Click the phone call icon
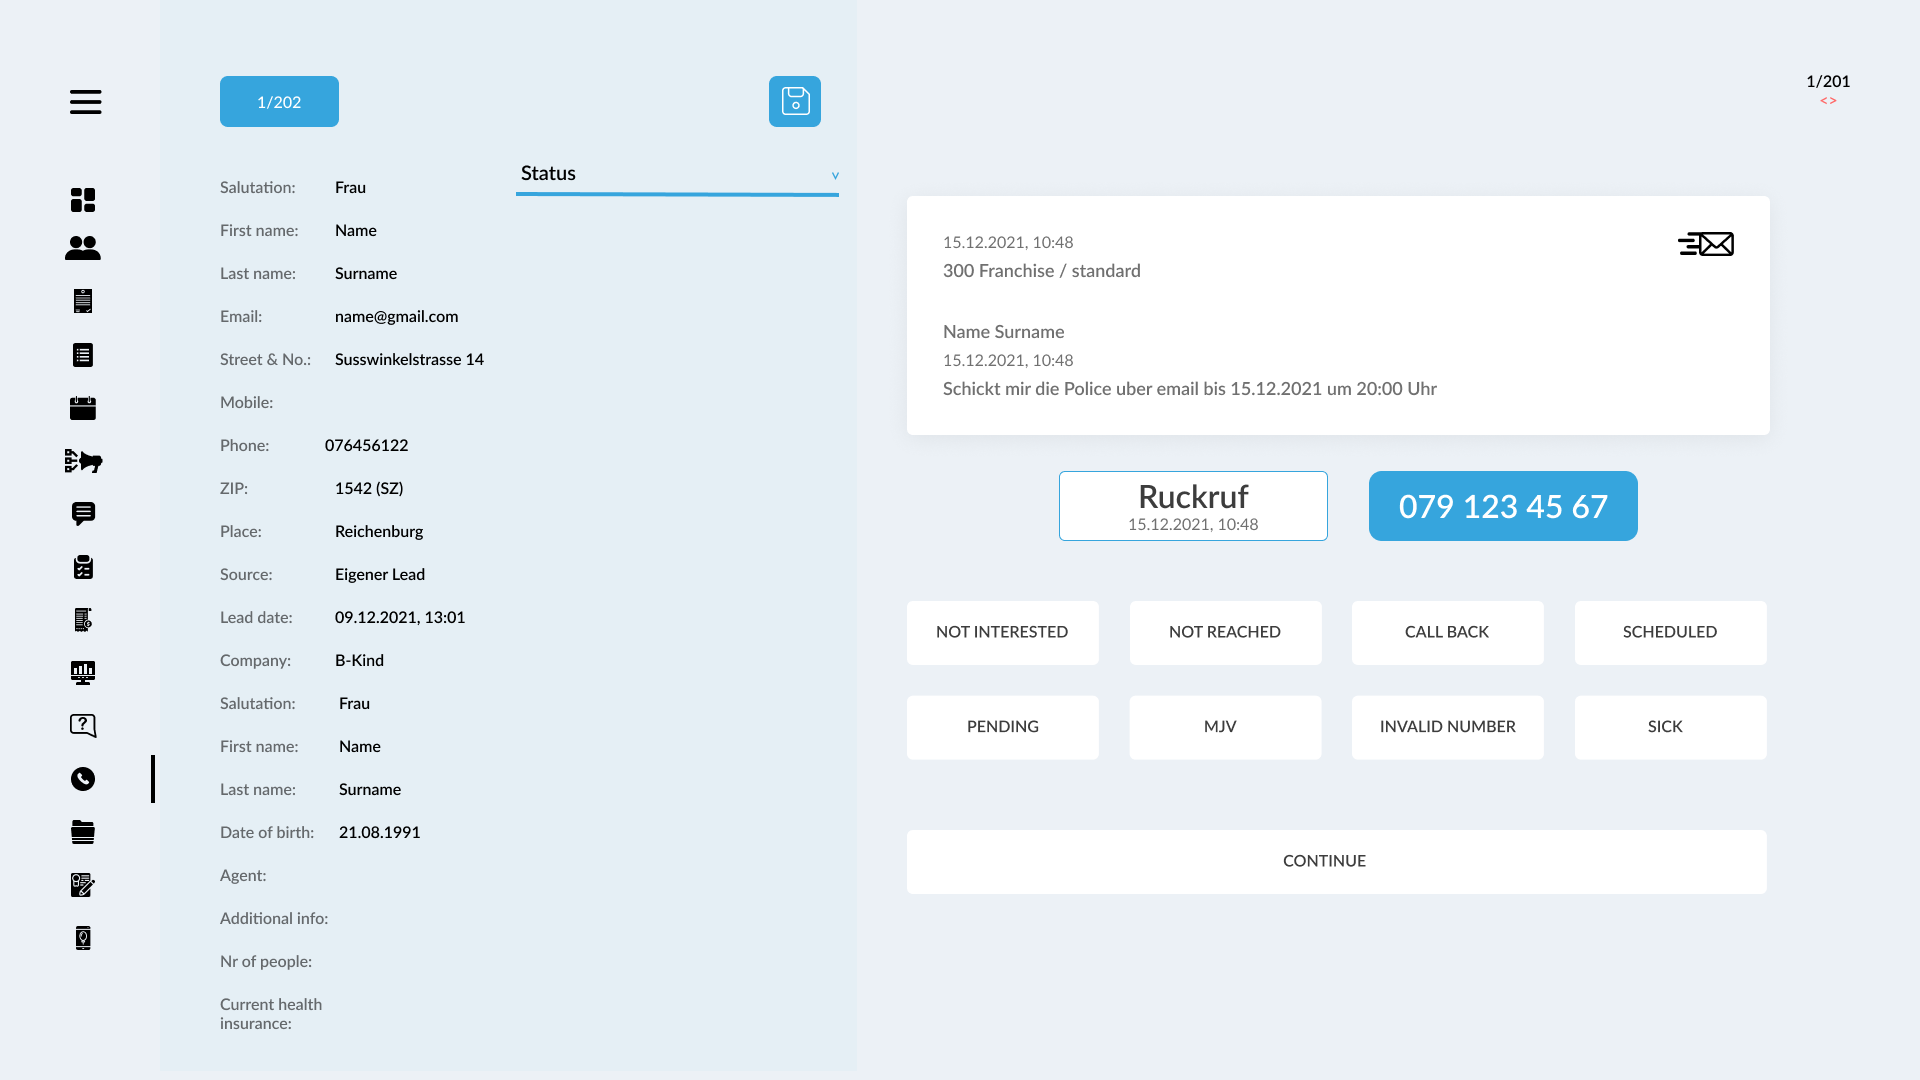This screenshot has width=1920, height=1080. click(x=83, y=779)
